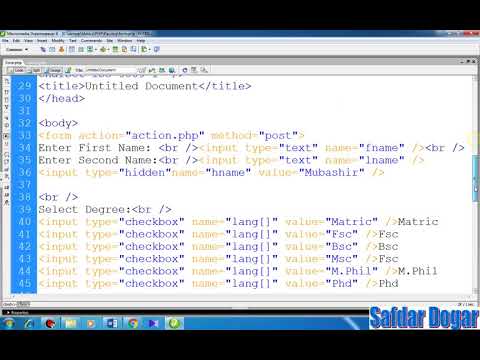Open the Visual Aids icon menu
Screen dimensions: 480x360
point(204,70)
